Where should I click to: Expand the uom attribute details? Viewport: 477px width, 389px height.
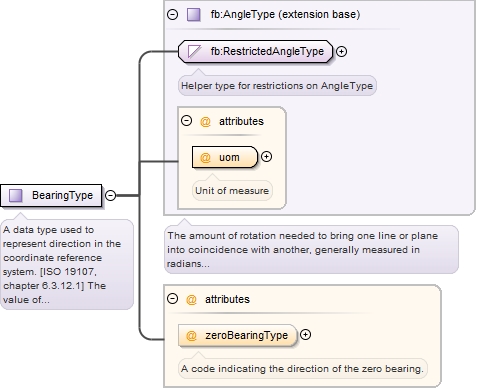pyautogui.click(x=266, y=157)
